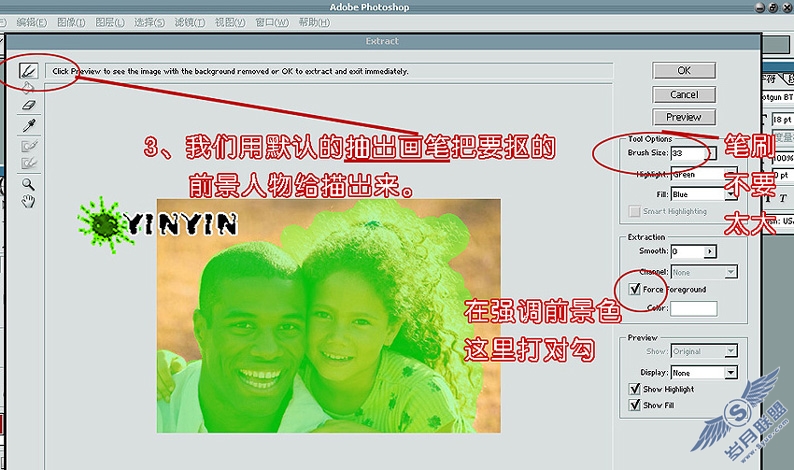Click the 18 pt font size field behind
This screenshot has width=794, height=470.
click(x=782, y=120)
